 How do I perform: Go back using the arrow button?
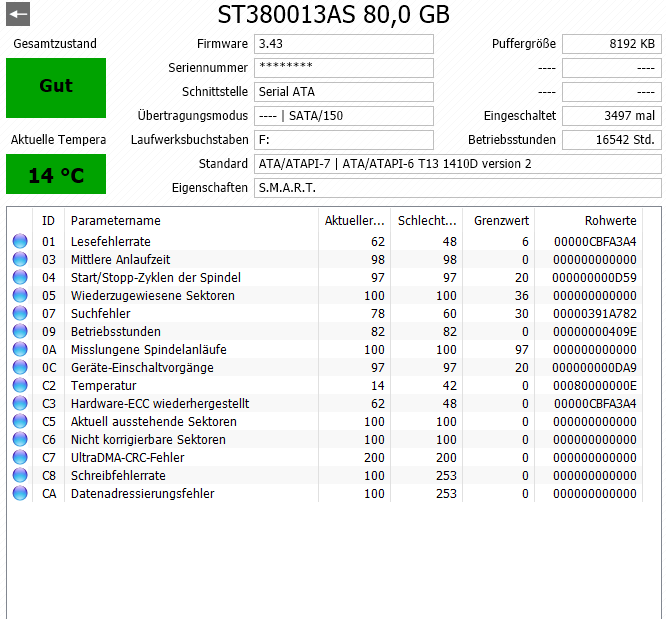(x=18, y=14)
